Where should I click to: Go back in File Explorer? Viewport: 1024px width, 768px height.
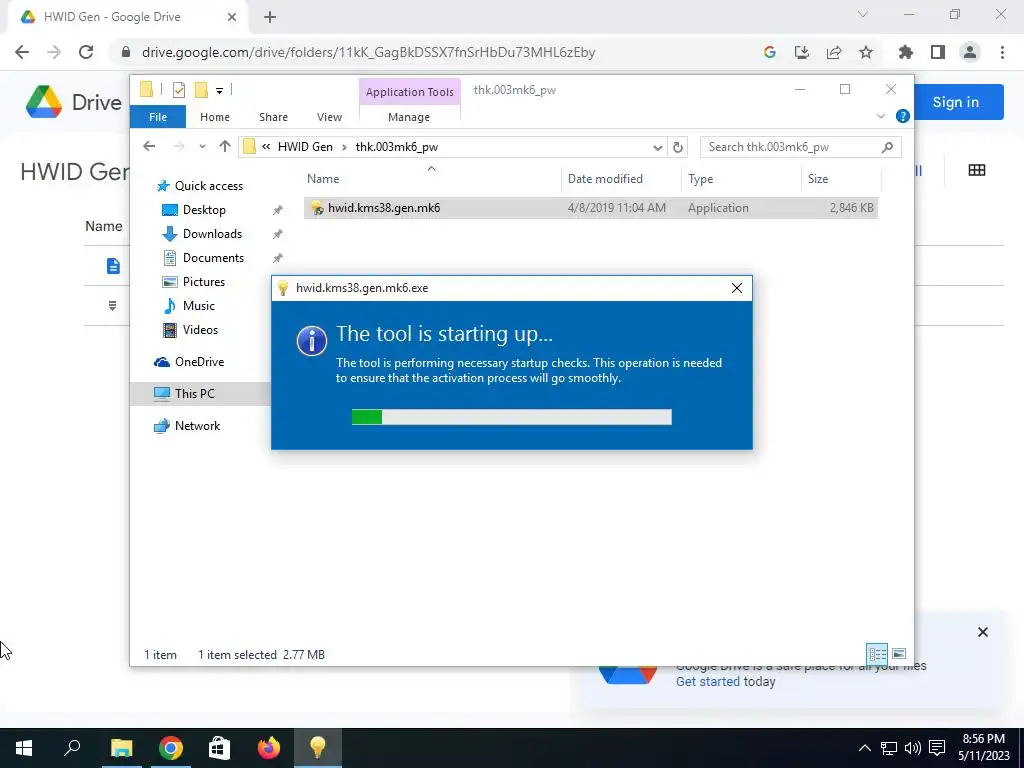click(x=149, y=147)
